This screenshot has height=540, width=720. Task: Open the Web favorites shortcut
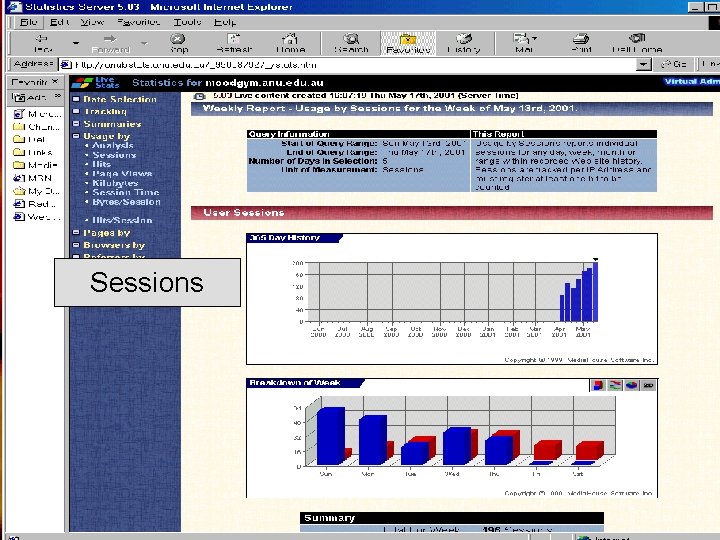point(36,216)
